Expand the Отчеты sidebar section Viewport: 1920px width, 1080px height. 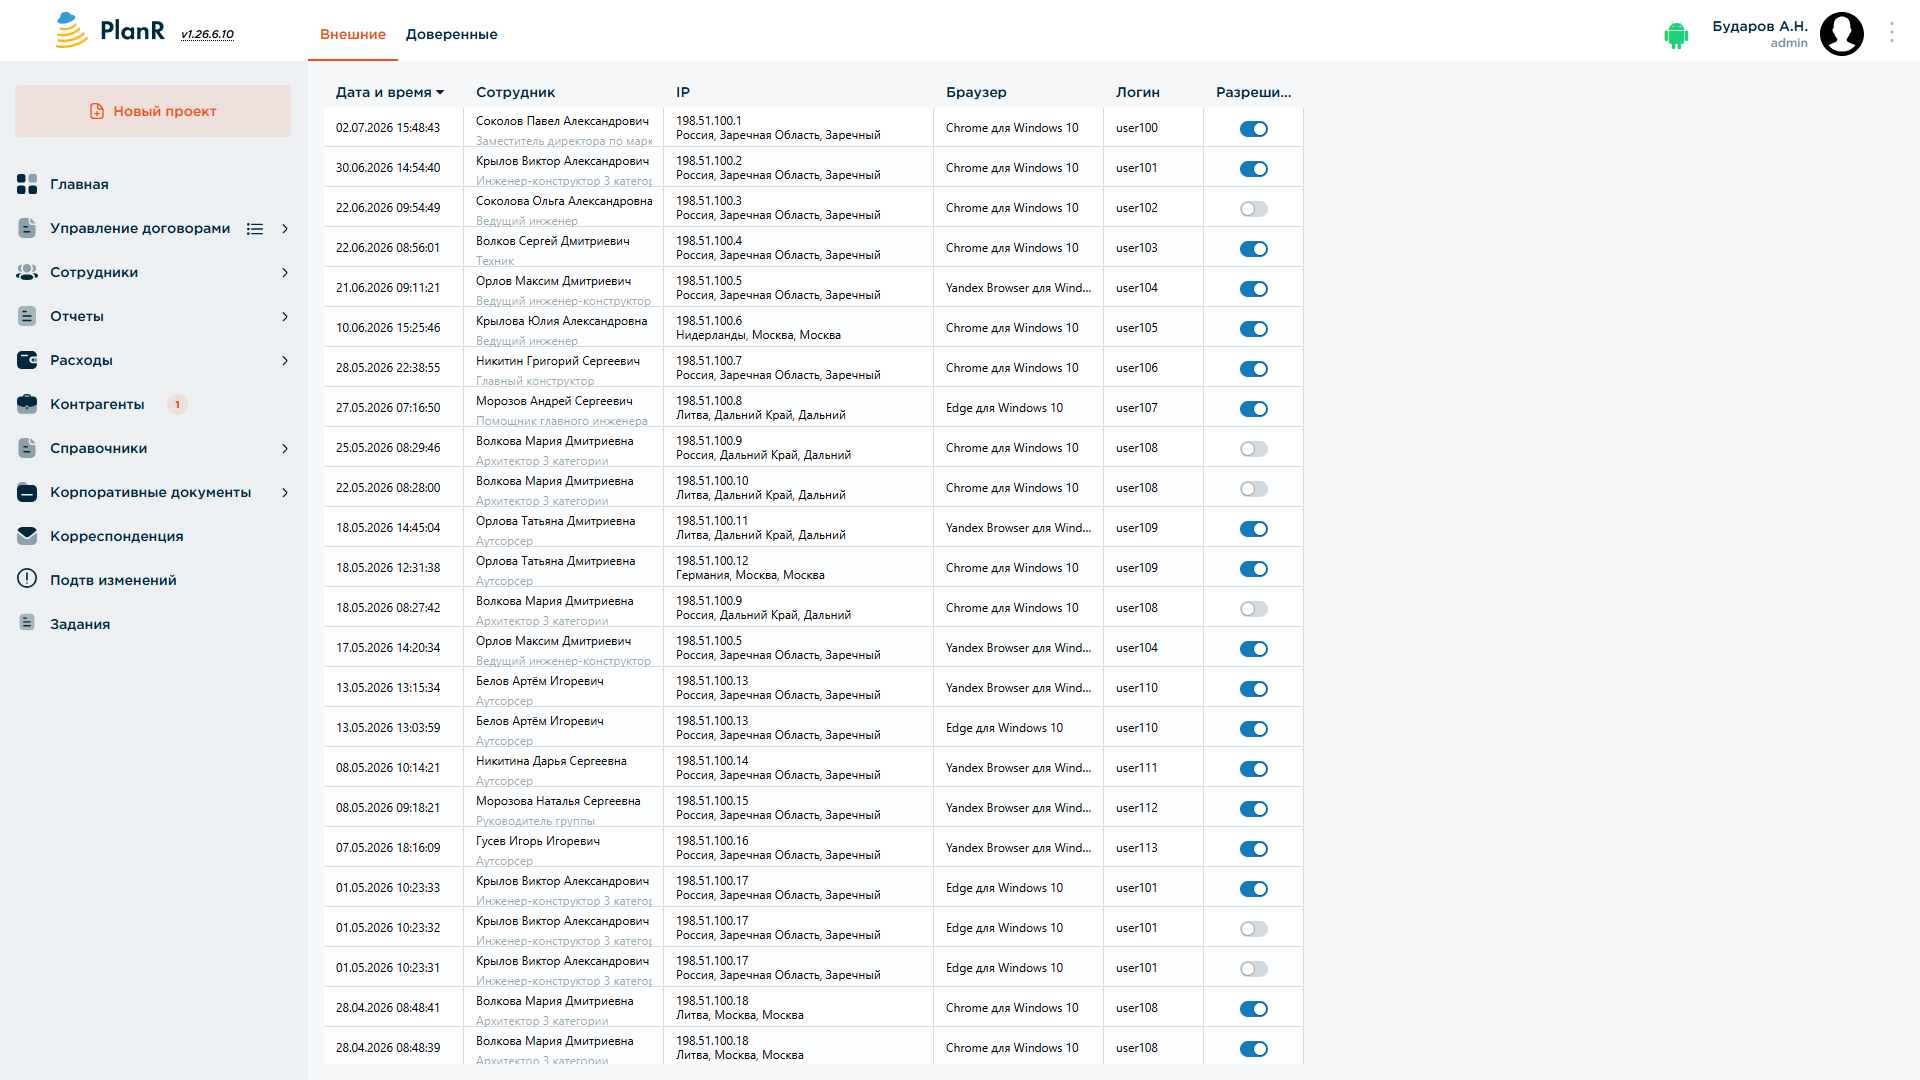pyautogui.click(x=285, y=317)
